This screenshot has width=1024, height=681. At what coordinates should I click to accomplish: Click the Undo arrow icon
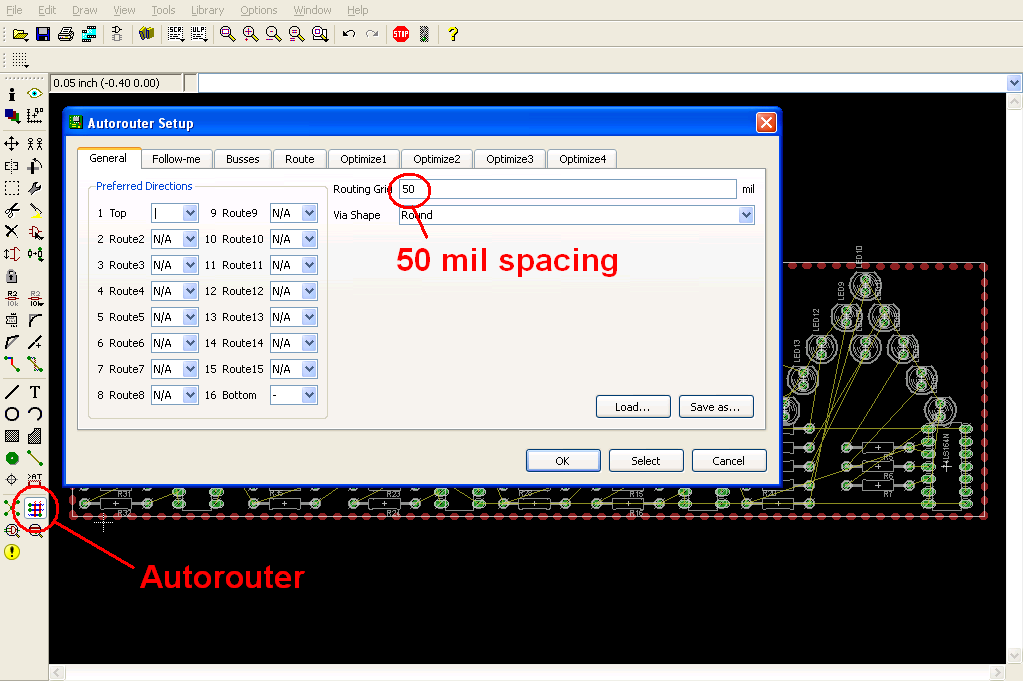[x=349, y=34]
